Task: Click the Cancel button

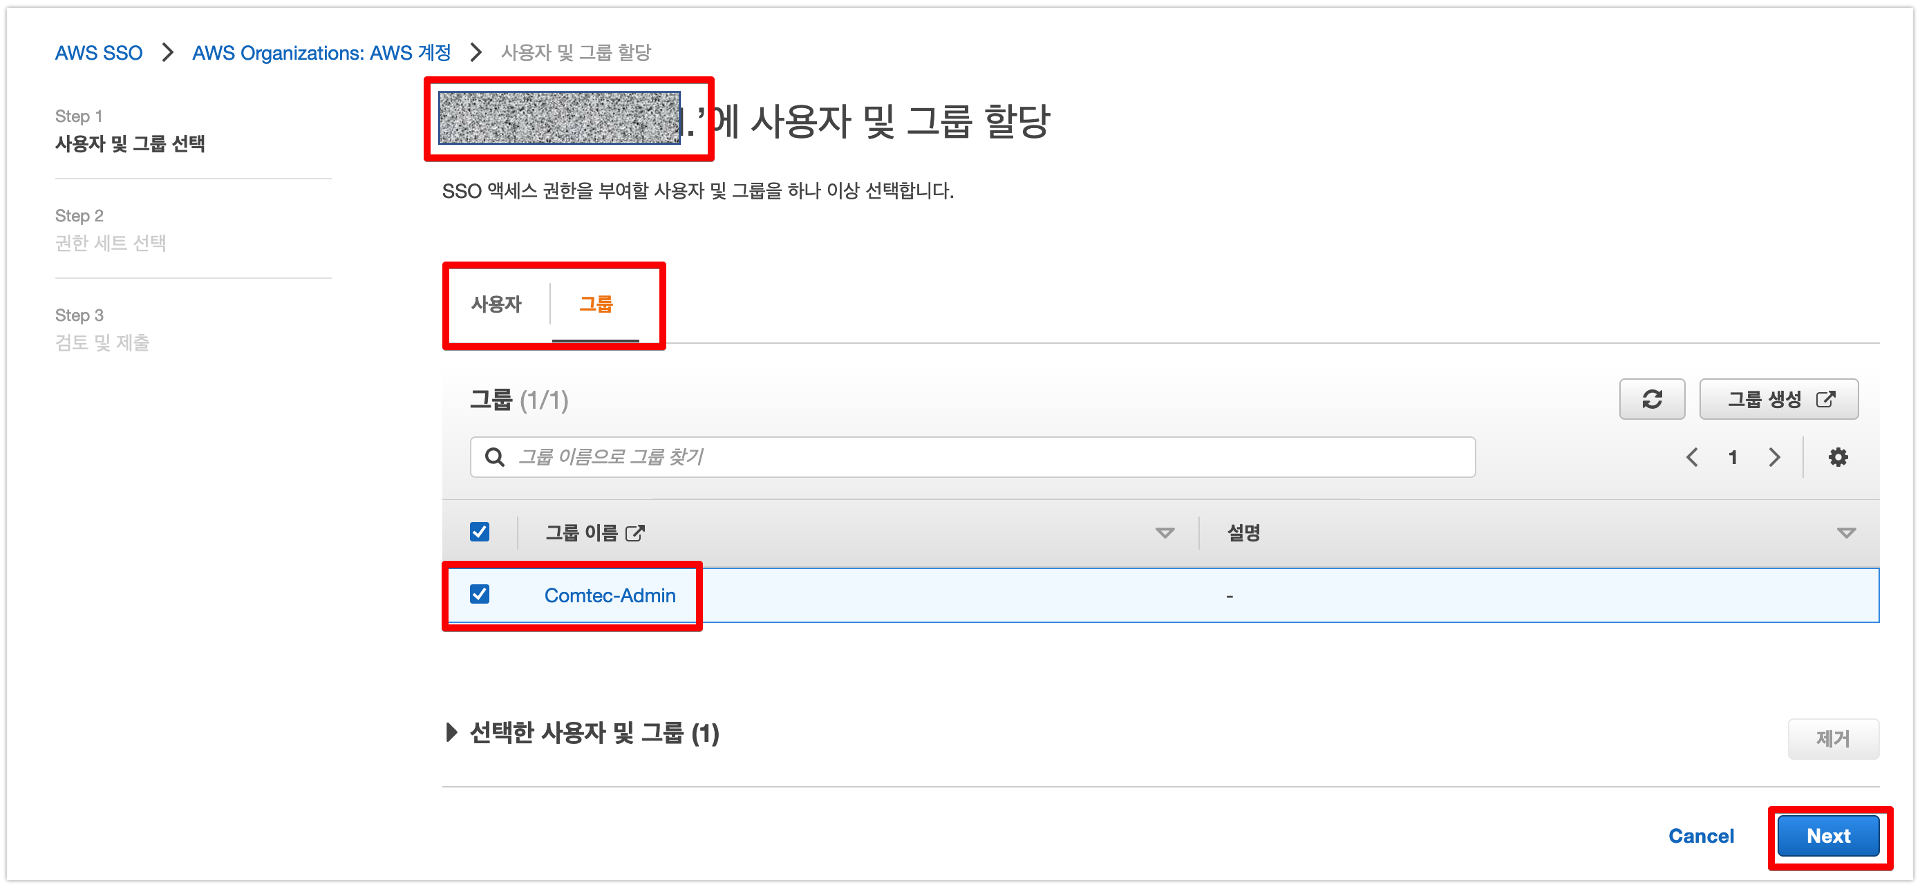Action: [x=1701, y=836]
